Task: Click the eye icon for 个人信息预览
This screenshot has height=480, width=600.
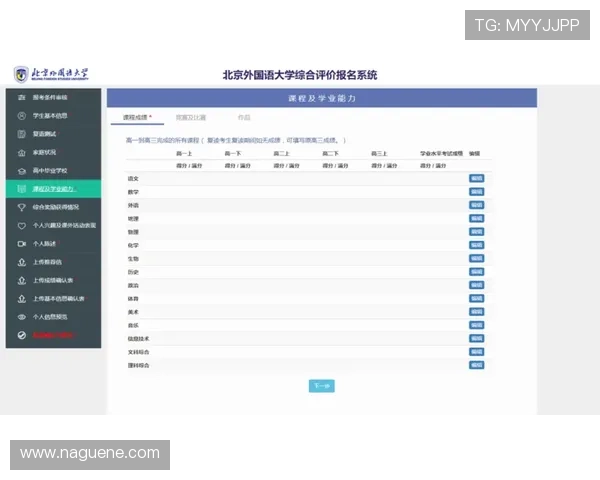Action: coord(21,317)
